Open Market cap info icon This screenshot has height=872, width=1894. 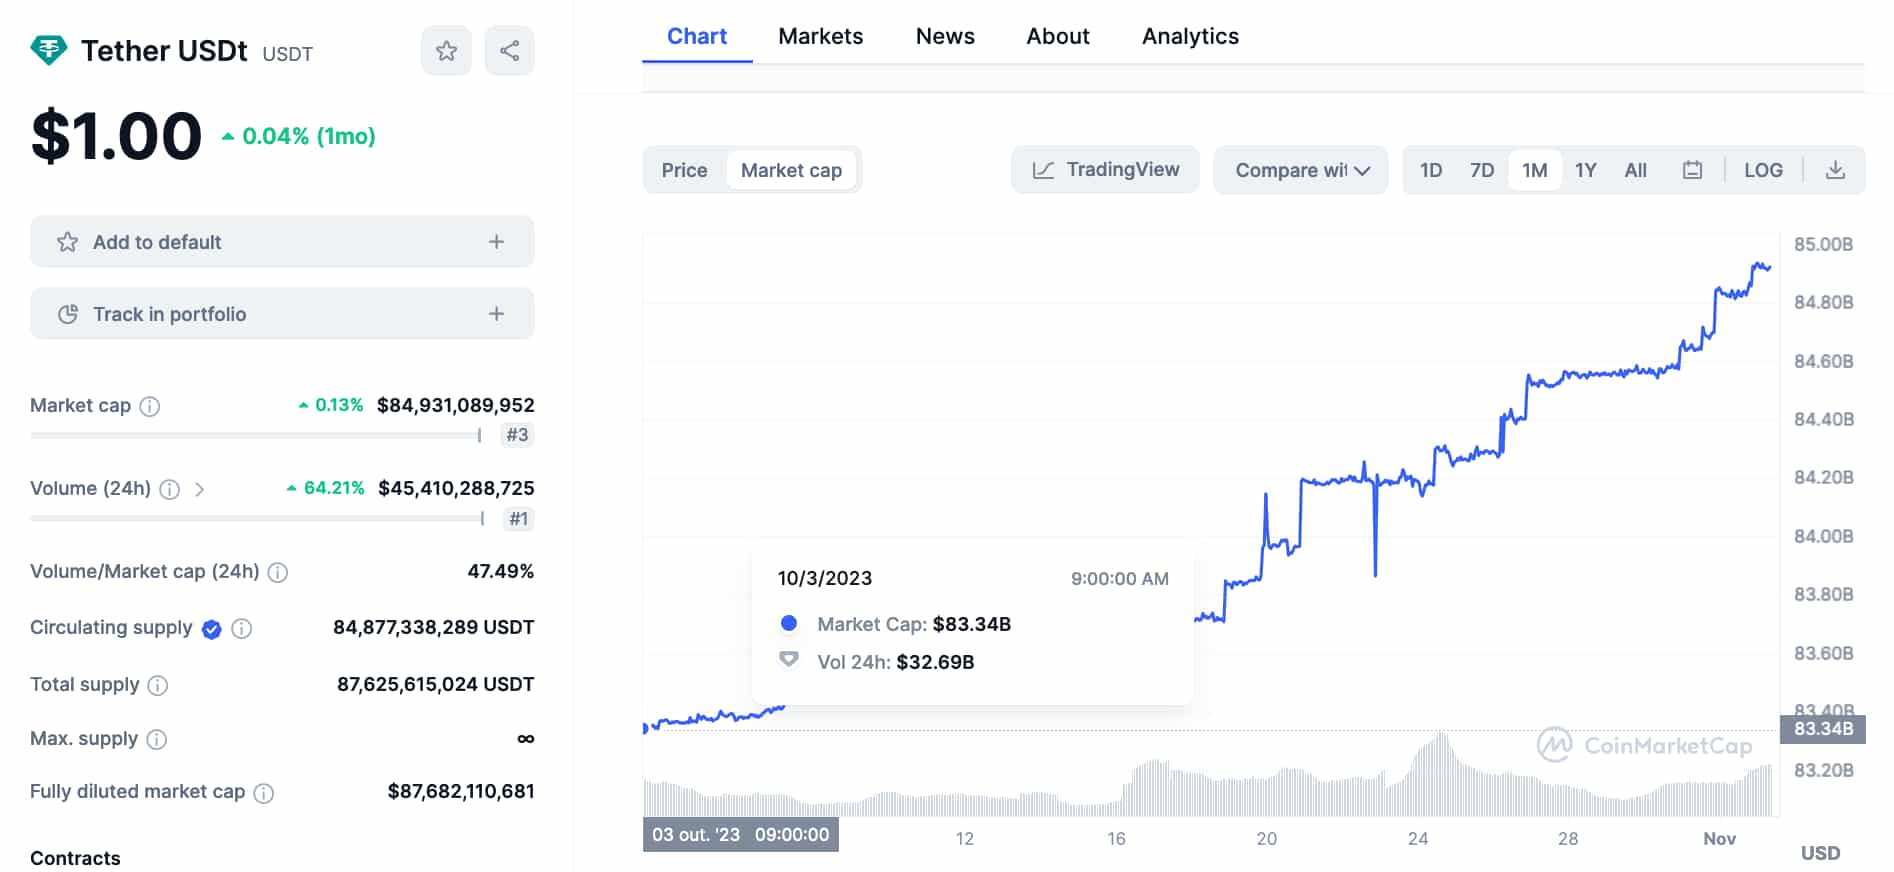pyautogui.click(x=149, y=406)
